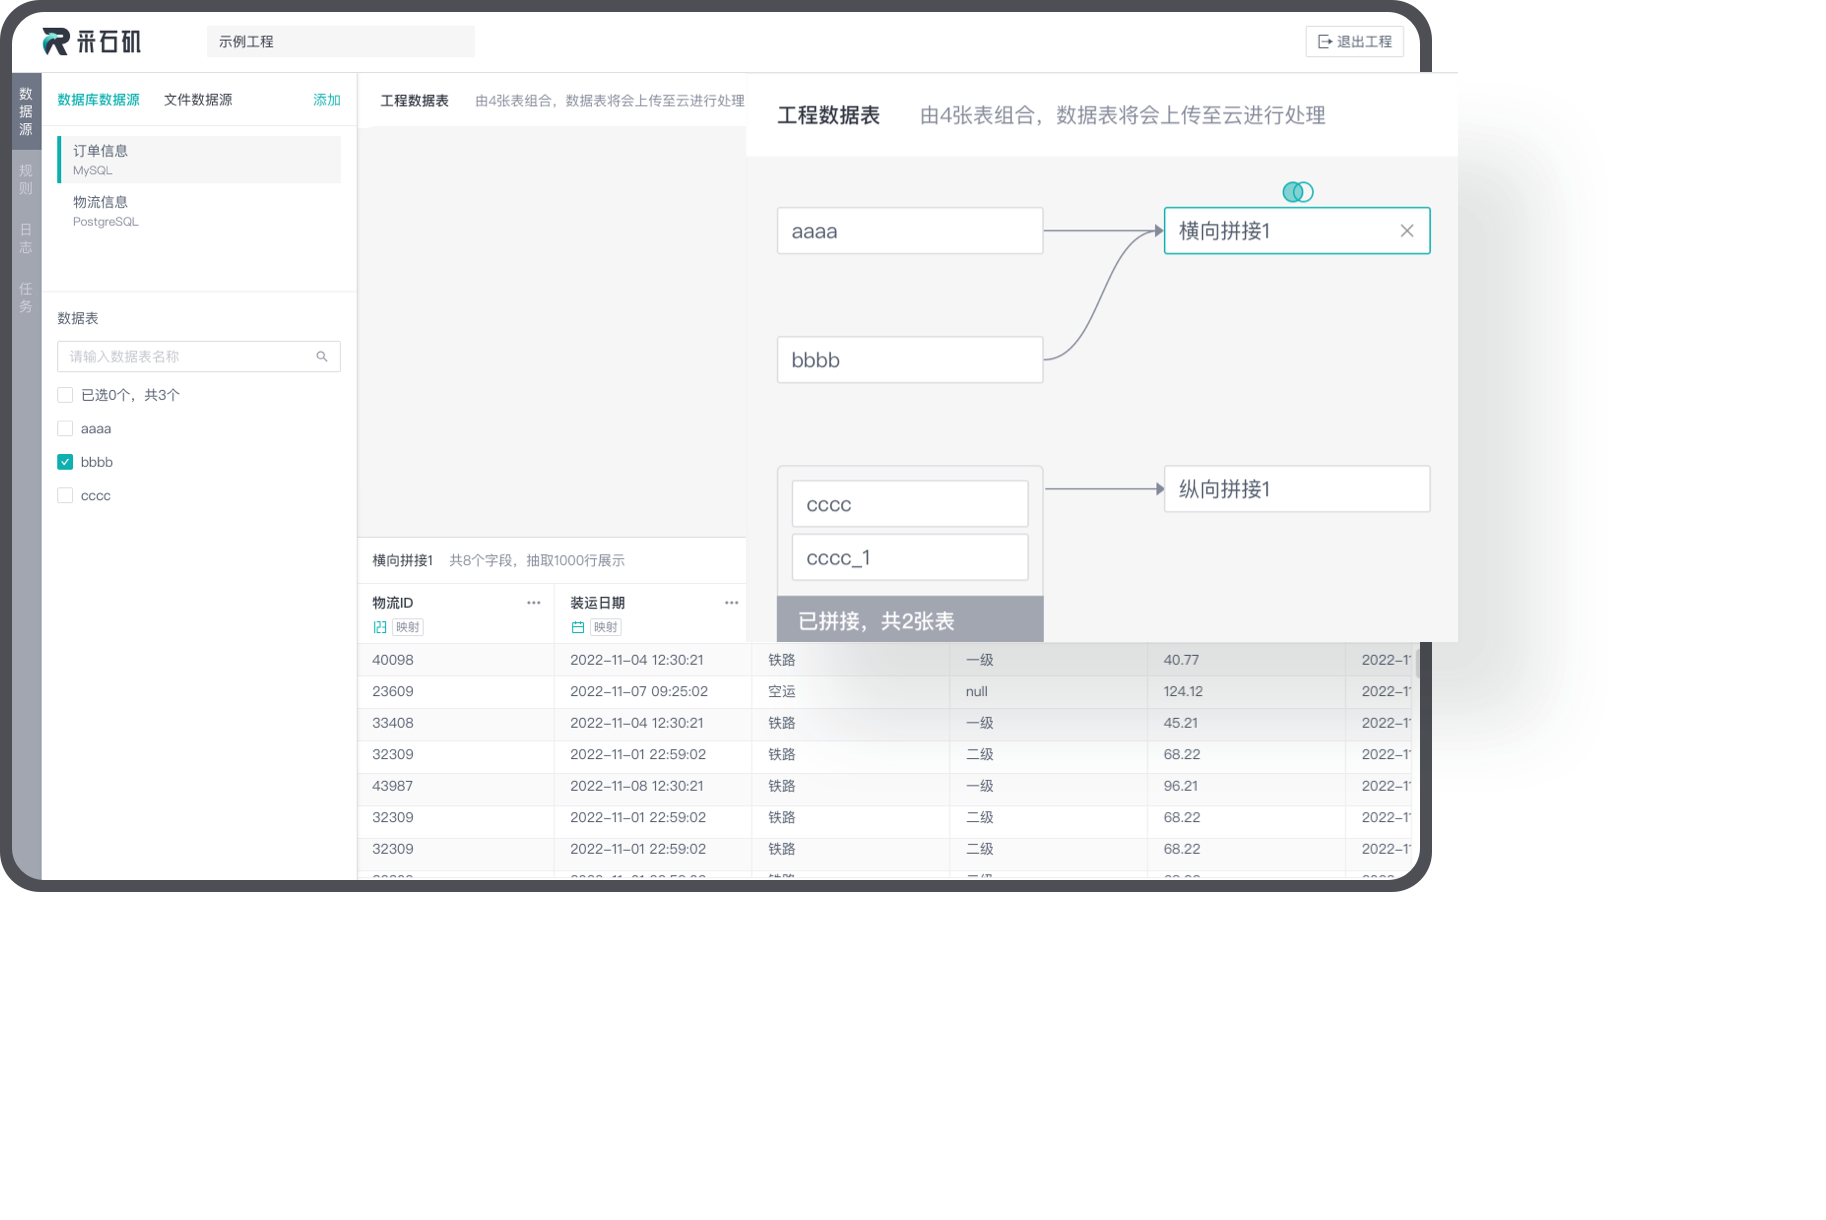Toggle the select-all 已选0个 checkbox
The image size is (1826, 1220).
coord(65,395)
